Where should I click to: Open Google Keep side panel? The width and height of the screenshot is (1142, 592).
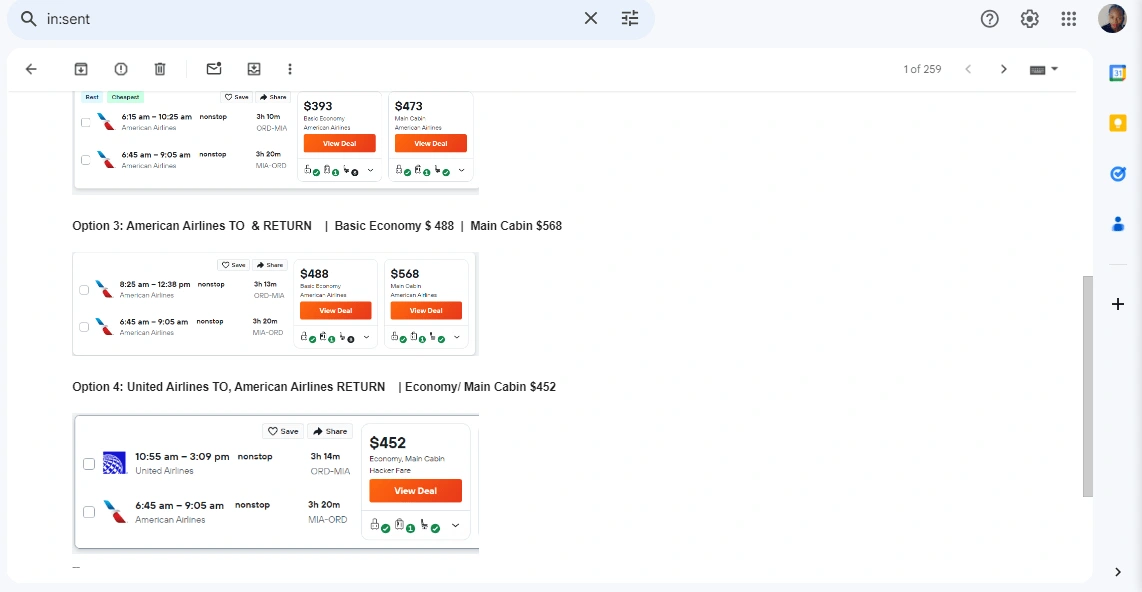coord(1118,123)
